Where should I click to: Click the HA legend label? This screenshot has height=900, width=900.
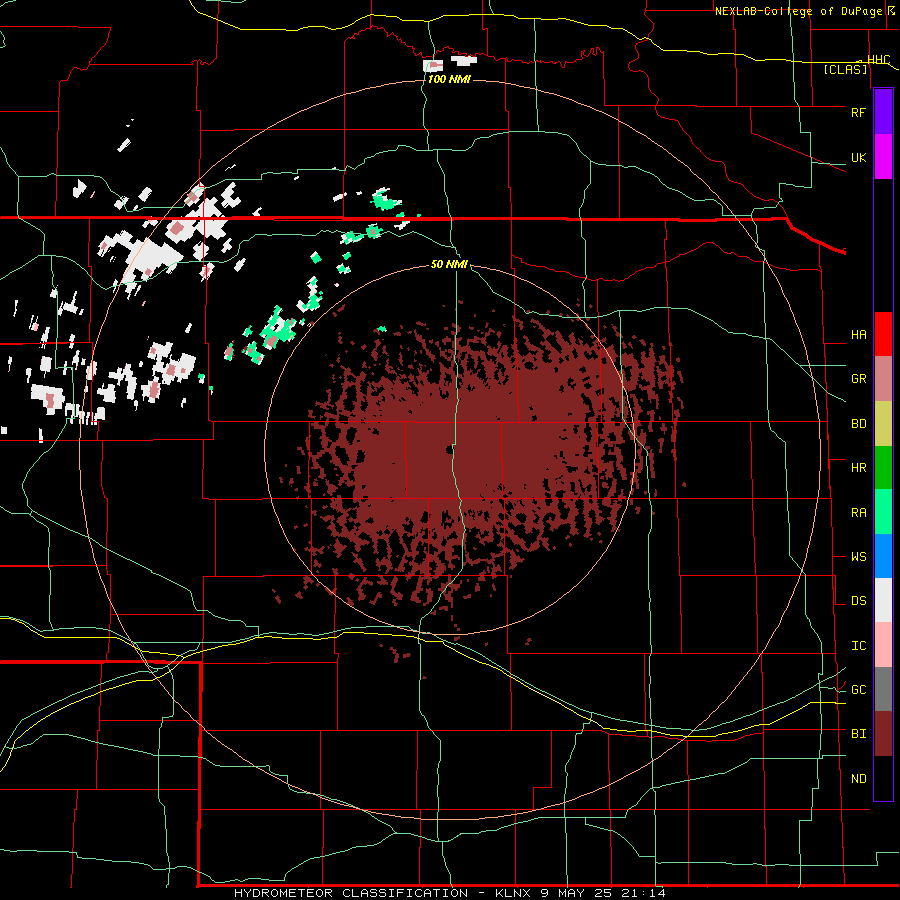(x=858, y=335)
